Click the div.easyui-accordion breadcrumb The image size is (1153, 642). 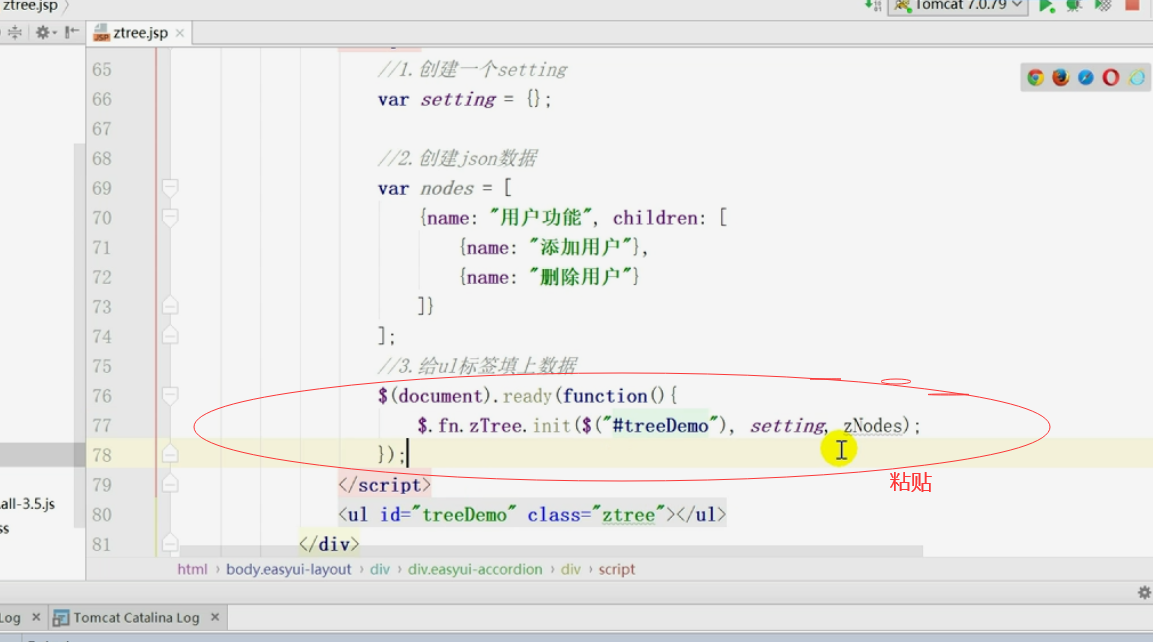click(x=475, y=569)
